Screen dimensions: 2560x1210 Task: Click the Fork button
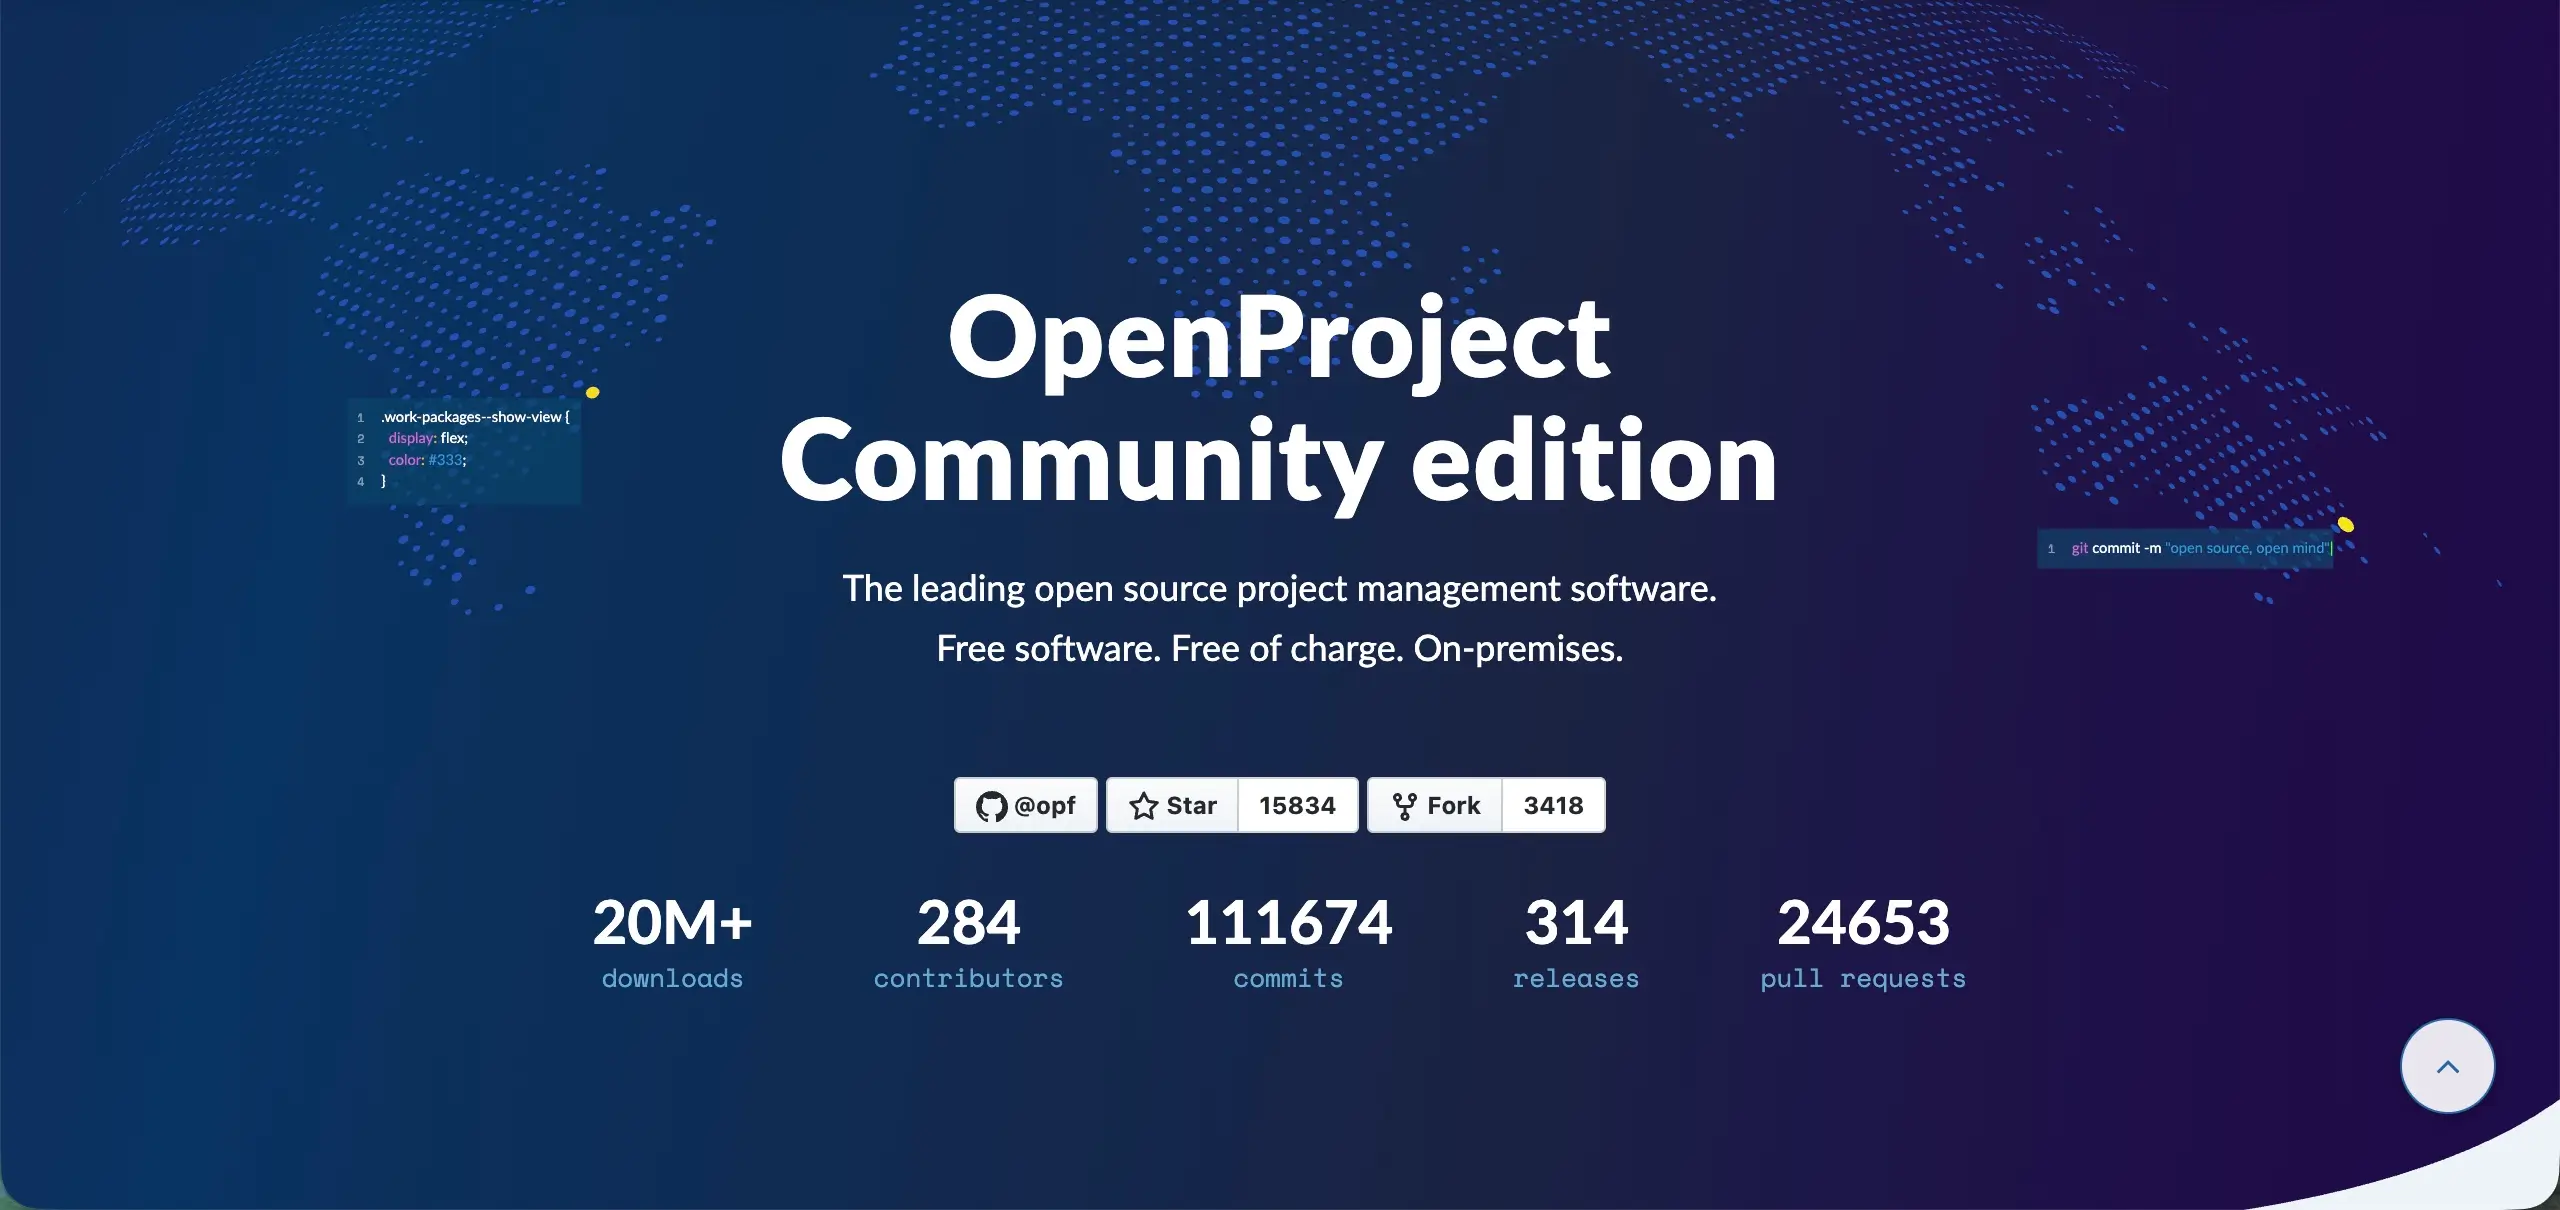pyautogui.click(x=1435, y=805)
